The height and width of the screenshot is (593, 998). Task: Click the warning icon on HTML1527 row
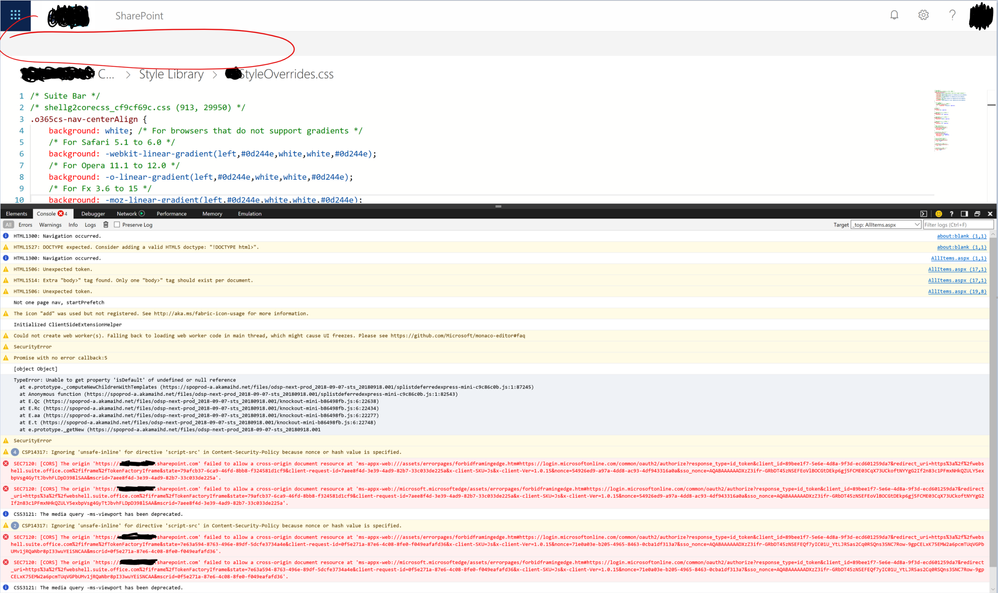6,247
